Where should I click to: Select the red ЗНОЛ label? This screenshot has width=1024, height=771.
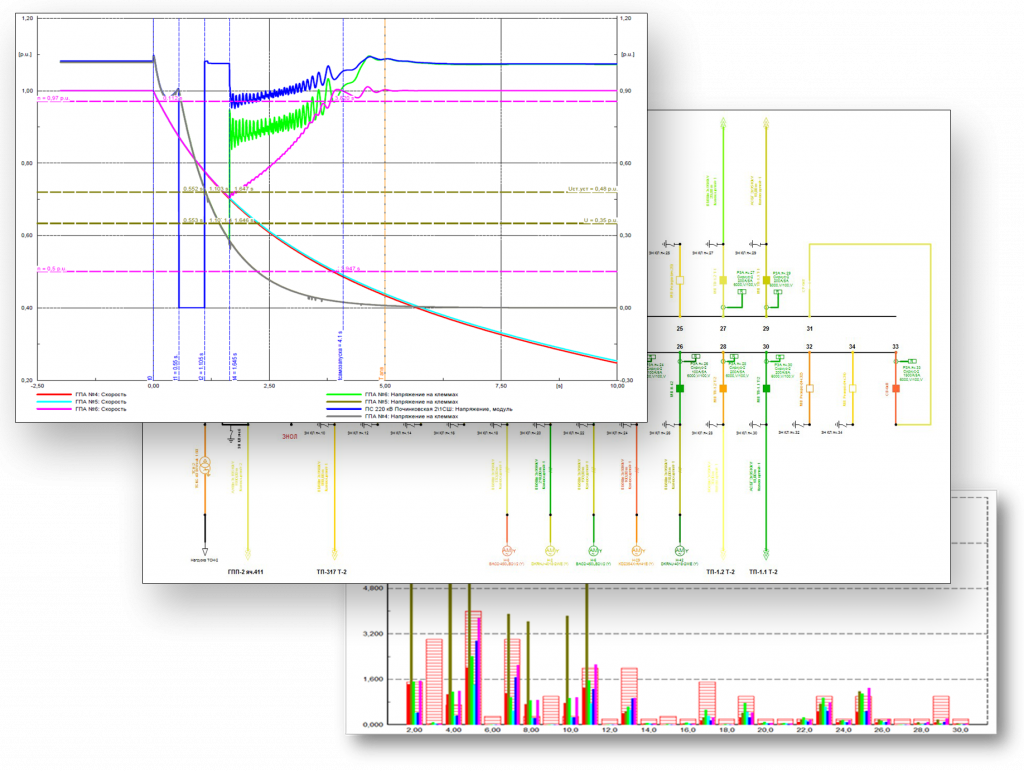point(289,436)
